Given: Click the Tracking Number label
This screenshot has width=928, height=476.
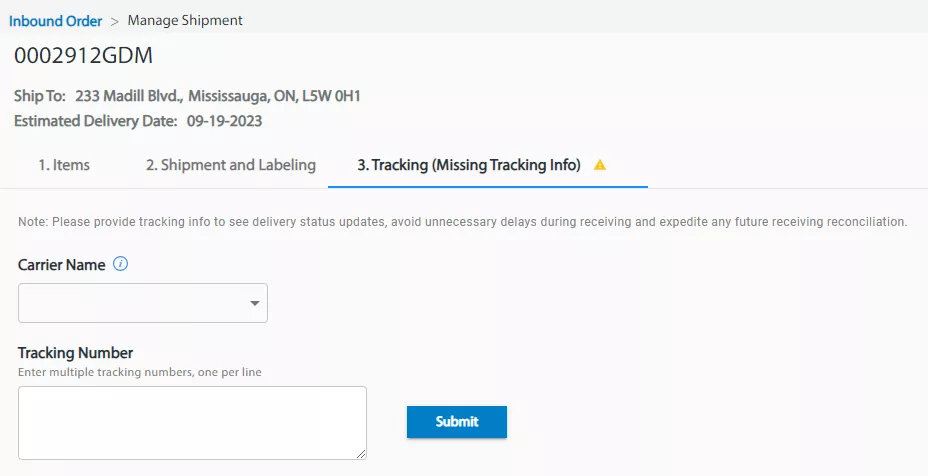Looking at the screenshot, I should click(76, 353).
